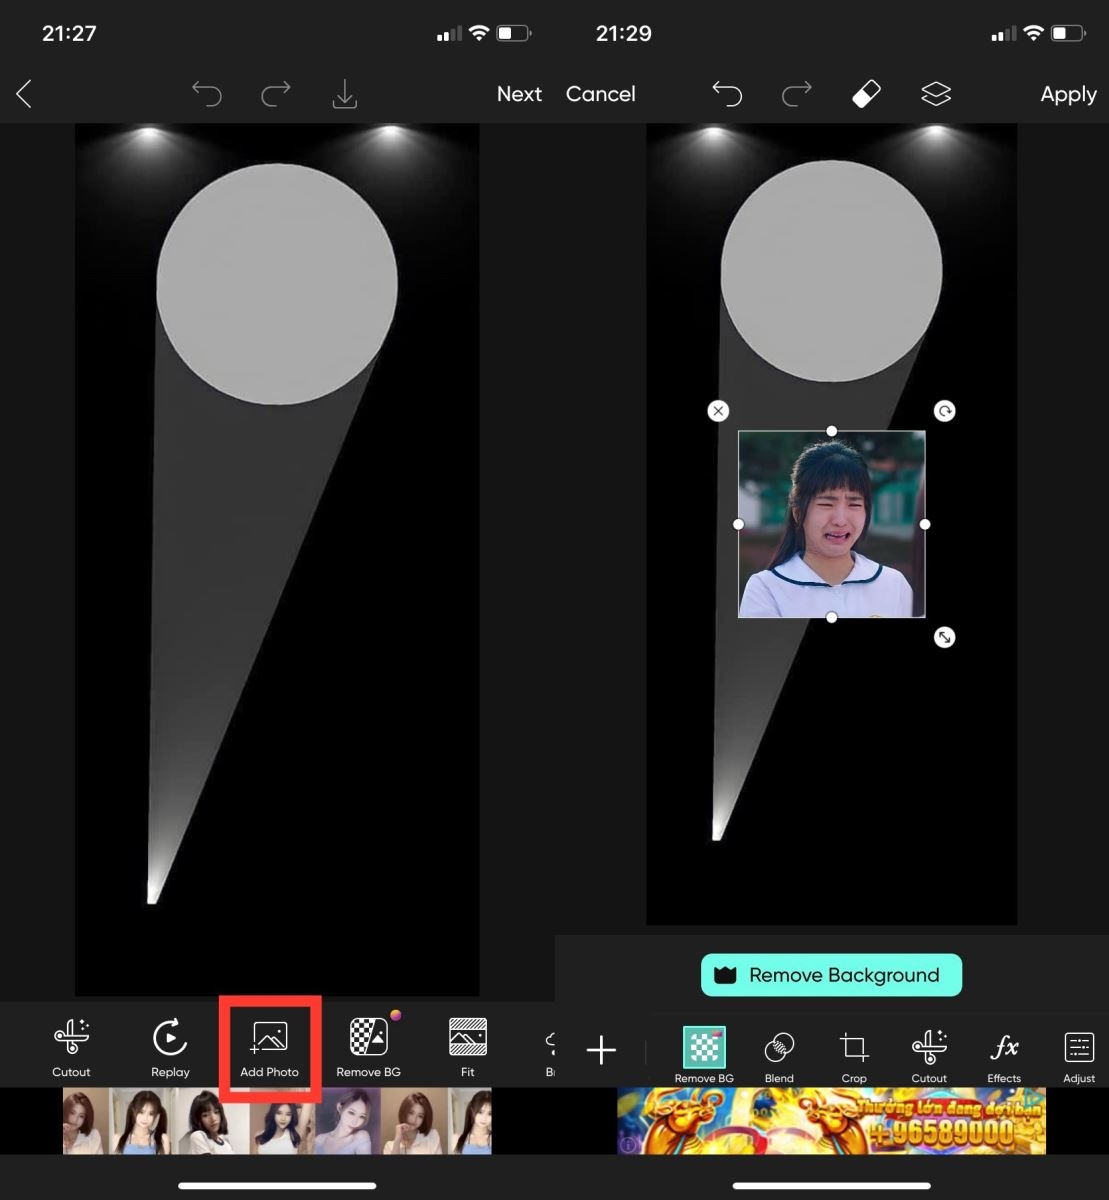This screenshot has width=1109, height=1200.
Task: Open Remove BG in left toolbar
Action: 368,1047
